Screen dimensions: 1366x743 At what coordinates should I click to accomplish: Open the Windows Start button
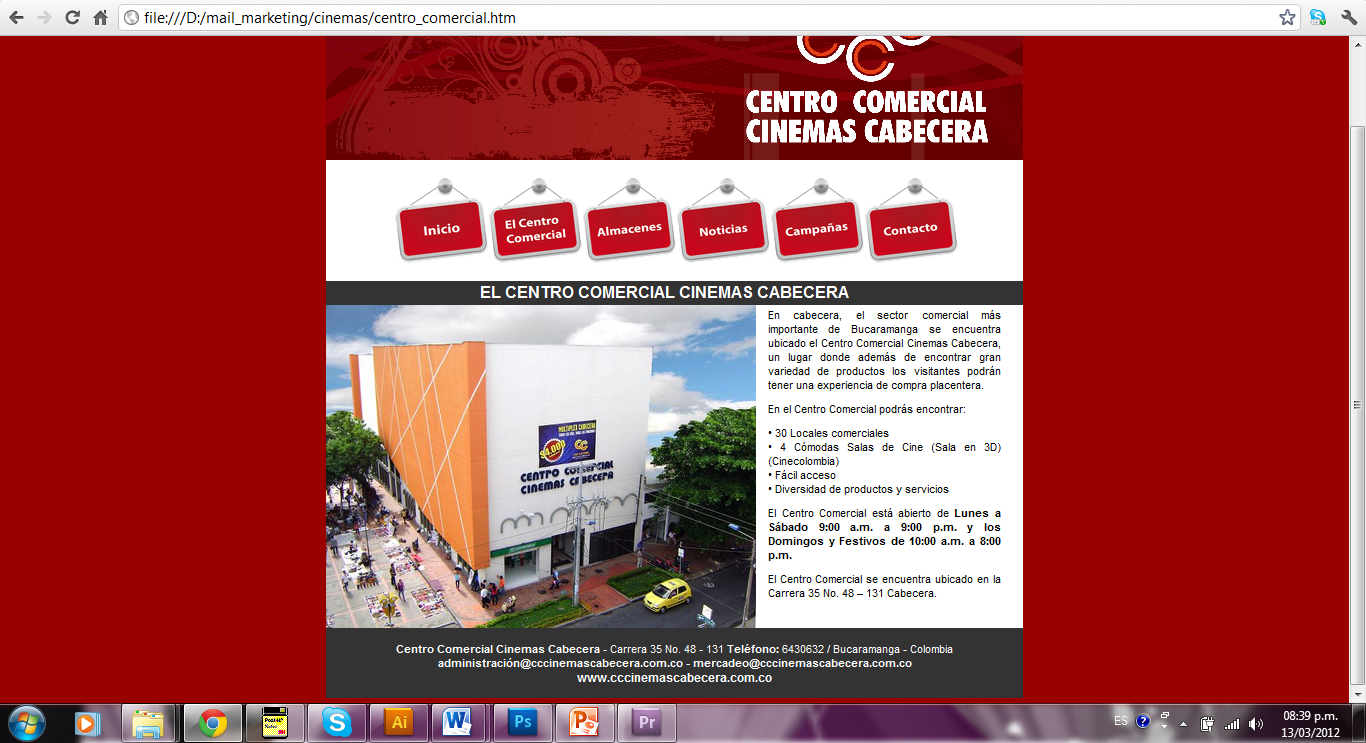(27, 722)
